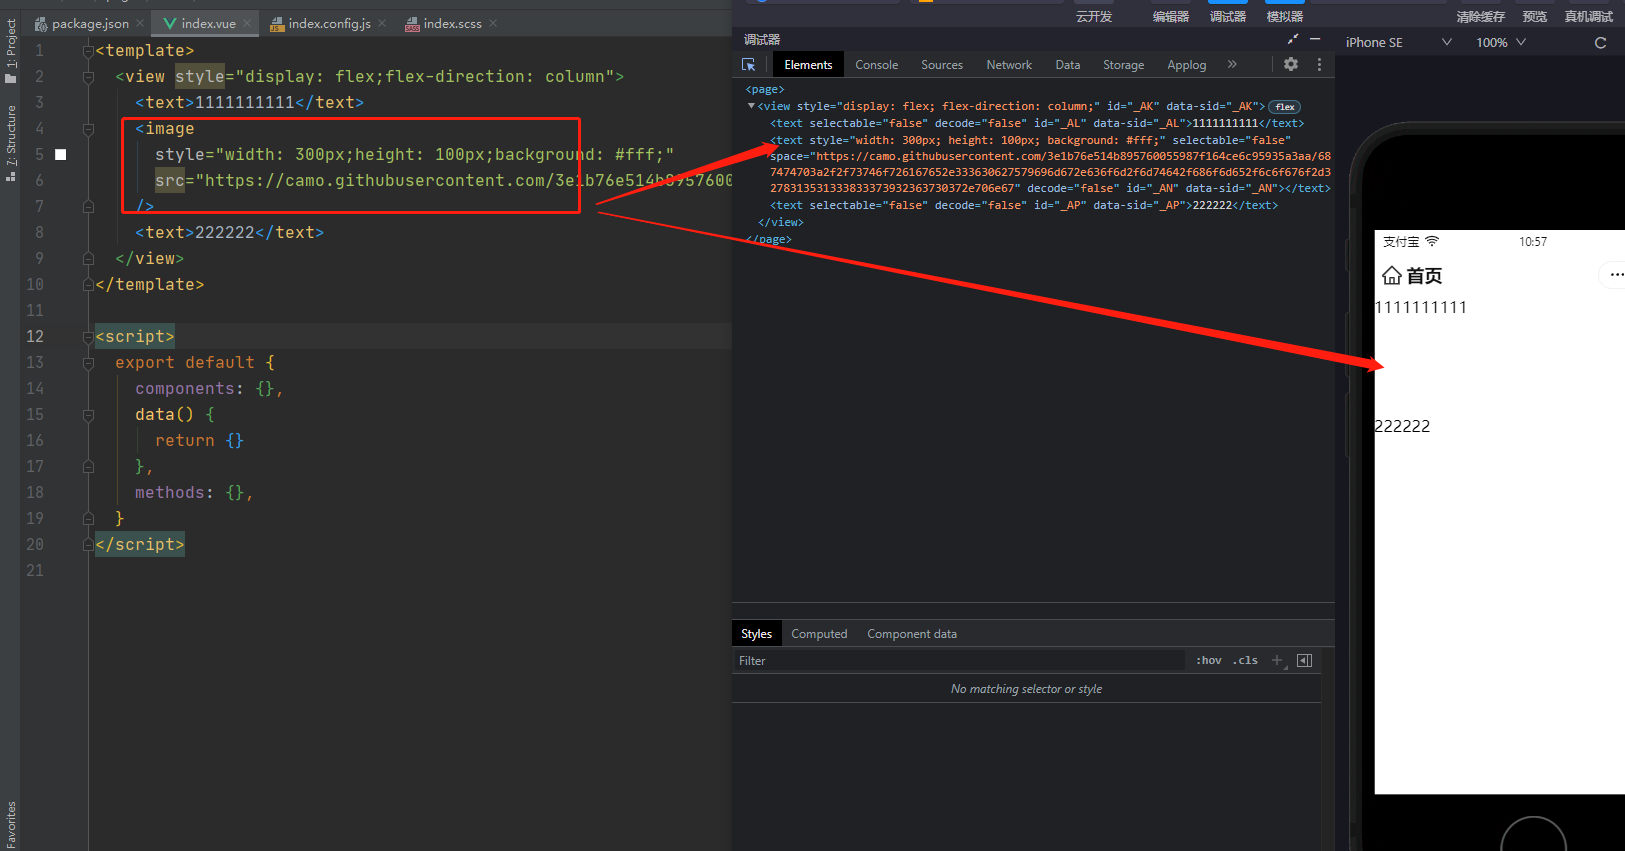This screenshot has height=851, width=1625.
Task: Click the flex badge on view node
Action: point(1285,107)
